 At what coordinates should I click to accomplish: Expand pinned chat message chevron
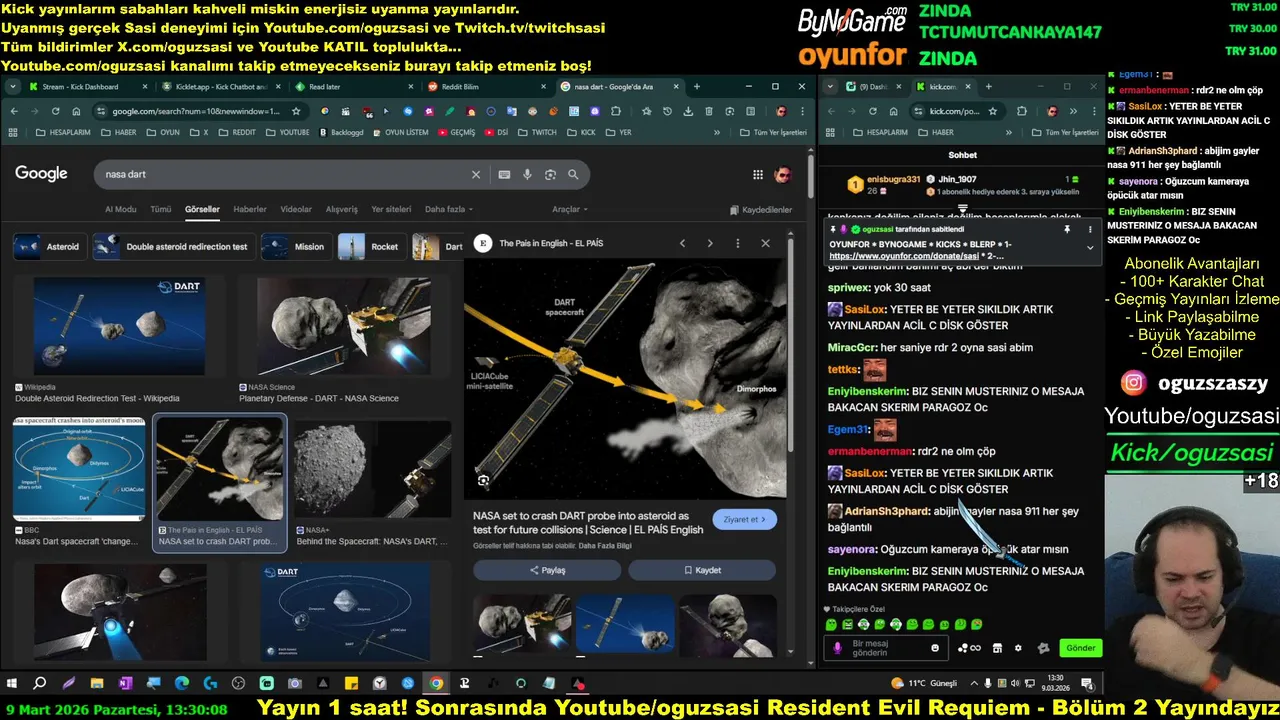pos(1090,247)
